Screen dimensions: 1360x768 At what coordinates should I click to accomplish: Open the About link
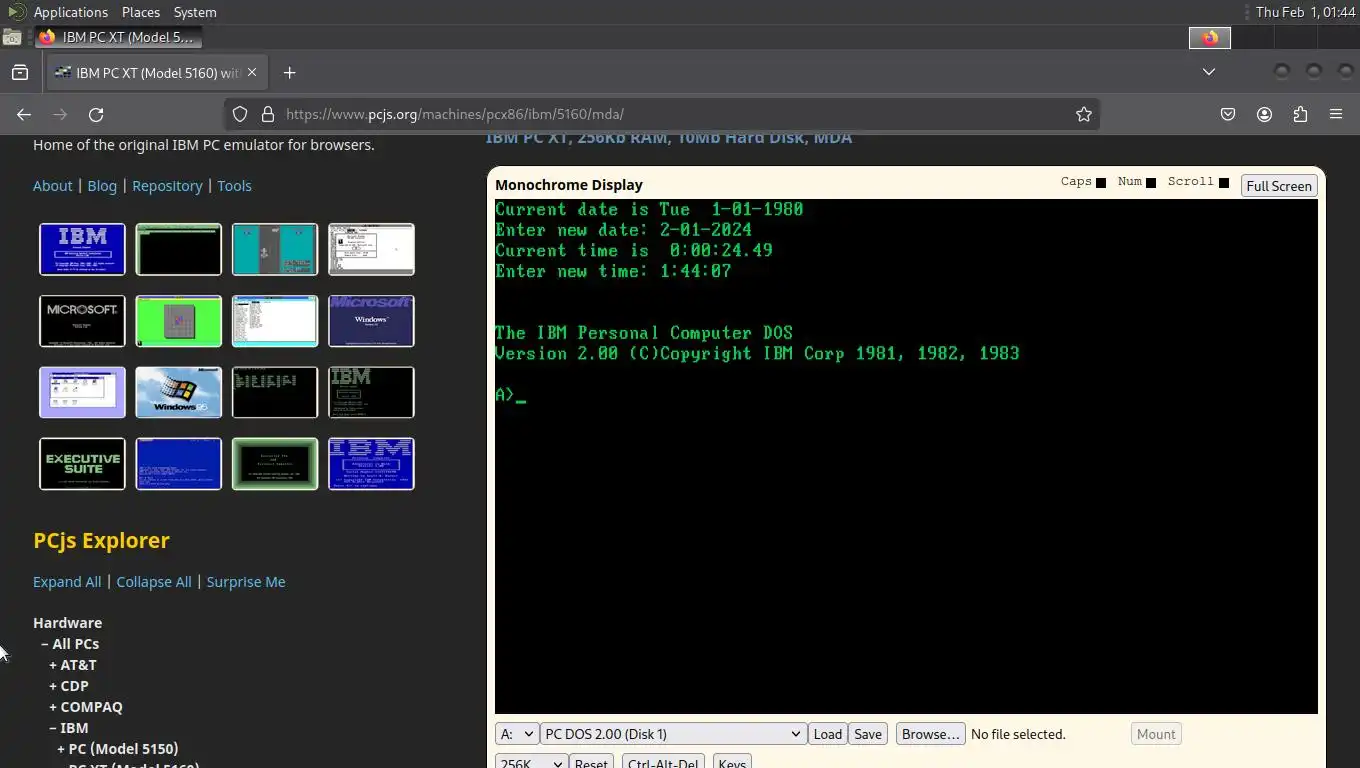click(x=53, y=186)
